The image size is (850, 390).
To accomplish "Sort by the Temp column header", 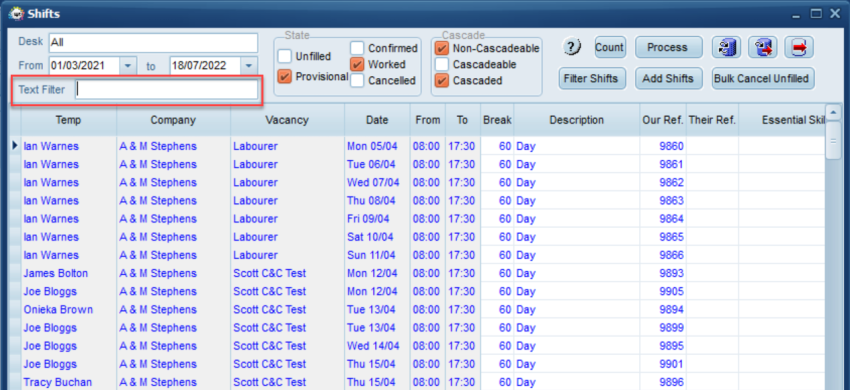I will [x=68, y=120].
